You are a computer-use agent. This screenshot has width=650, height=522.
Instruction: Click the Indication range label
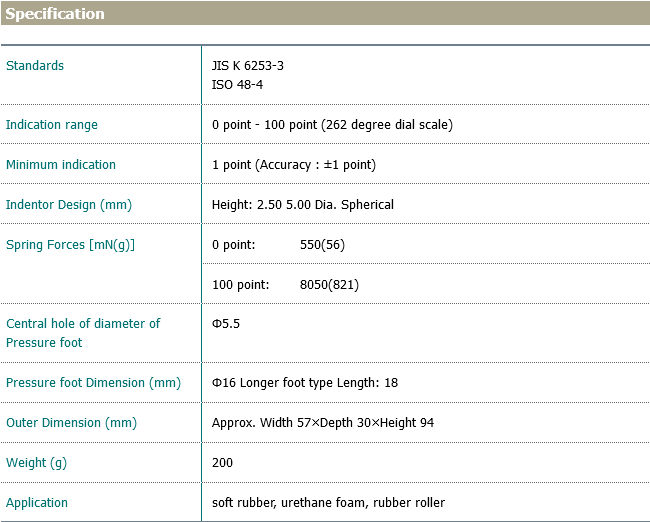pos(52,125)
